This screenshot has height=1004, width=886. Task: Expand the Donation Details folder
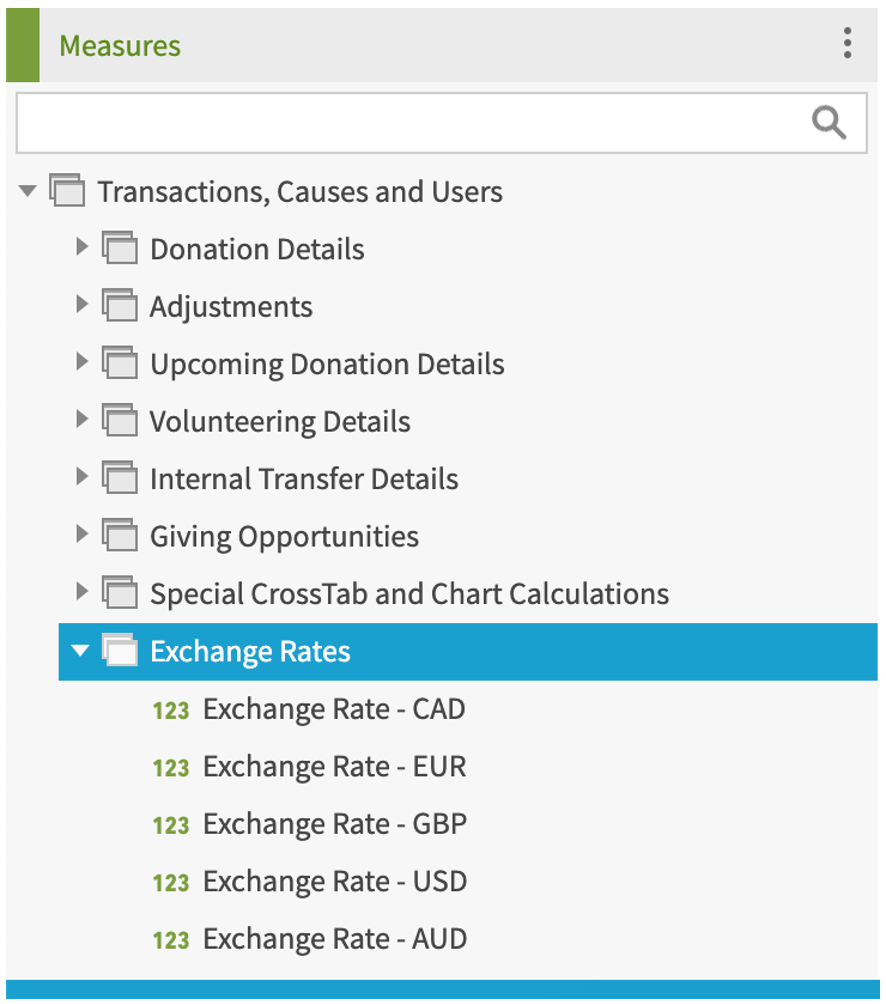click(x=81, y=249)
